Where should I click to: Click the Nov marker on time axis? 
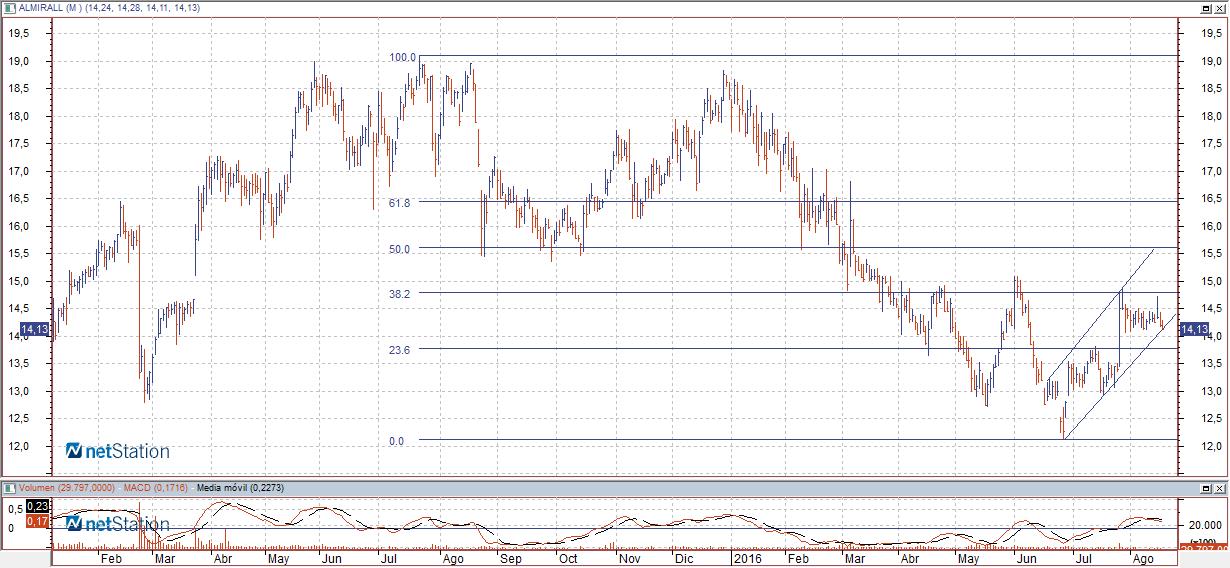(x=628, y=560)
